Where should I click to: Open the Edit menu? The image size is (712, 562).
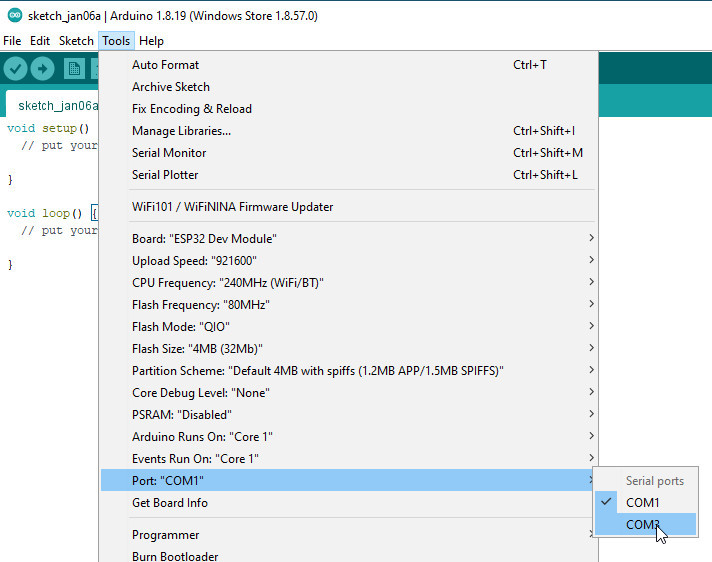[40, 41]
